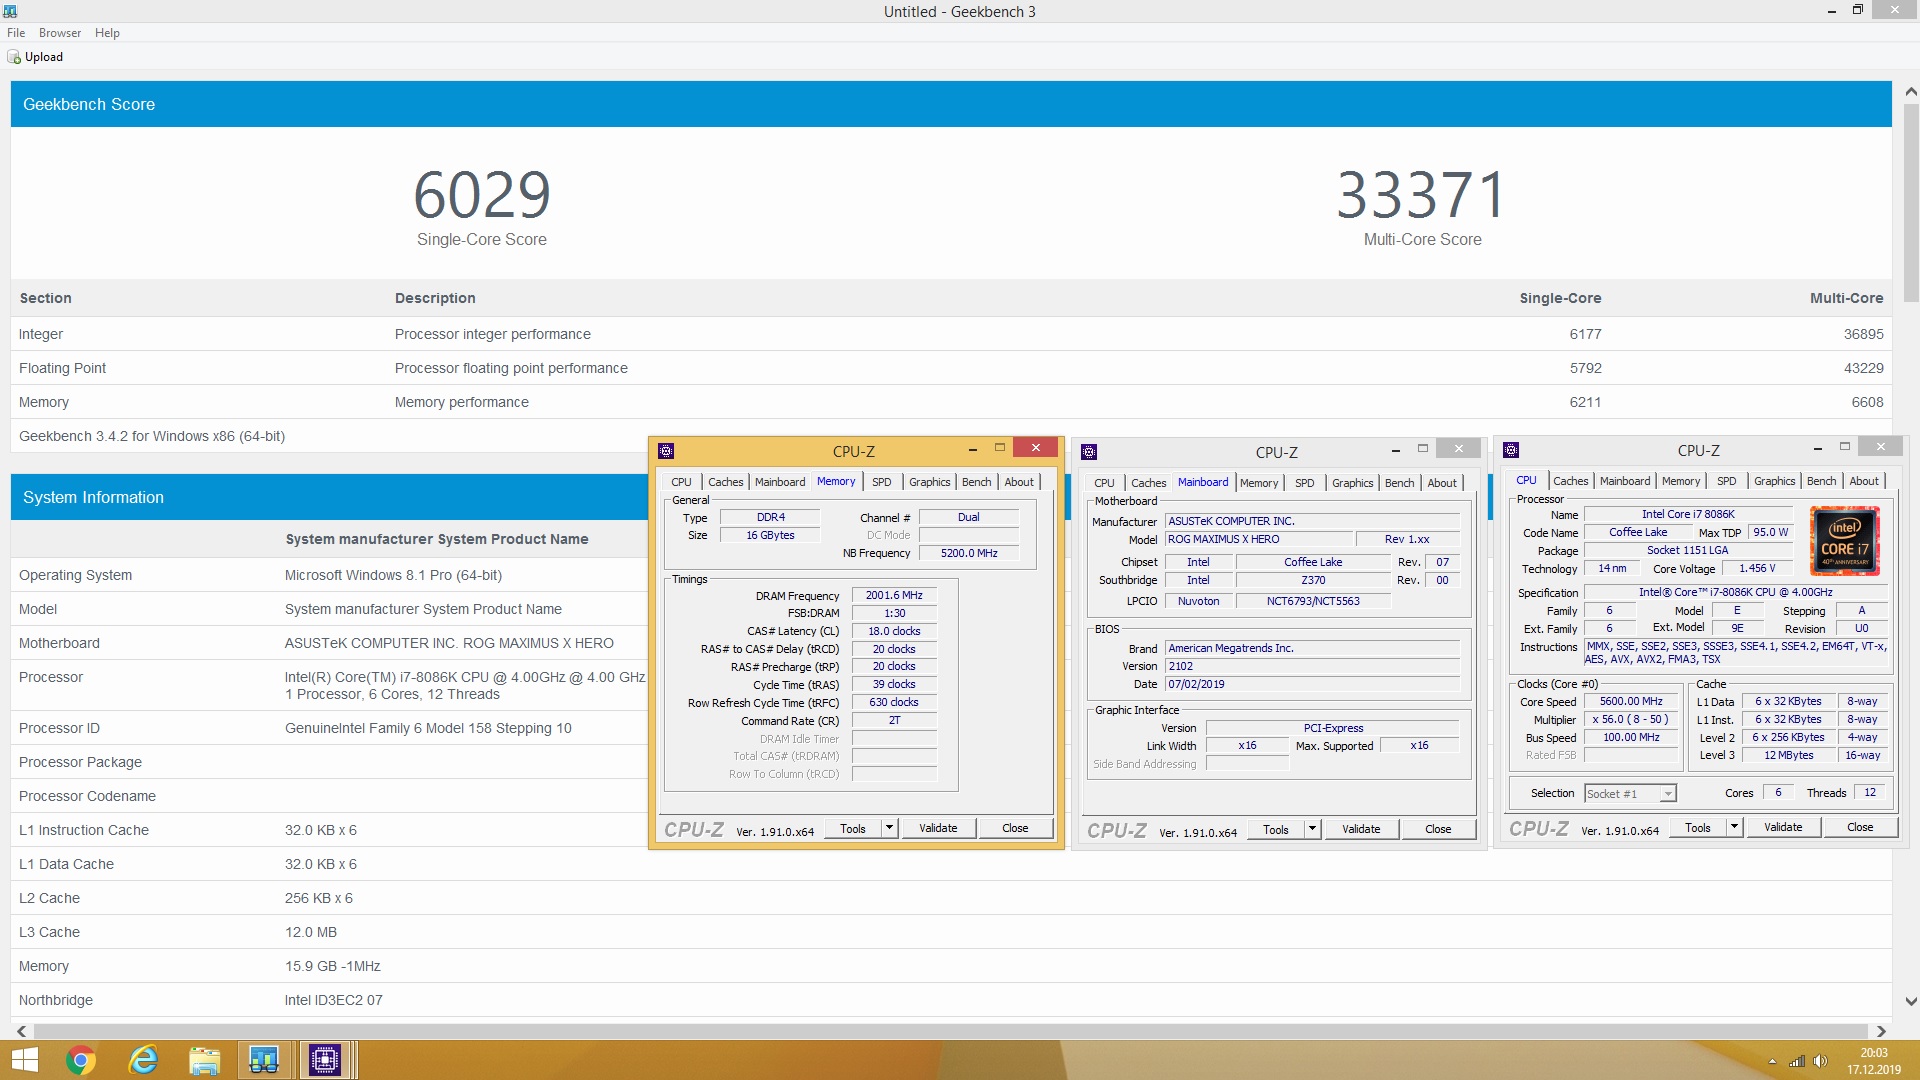Click the Model field ROG MAXIMUS X HERO
The image size is (1920, 1080).
(x=1258, y=540)
